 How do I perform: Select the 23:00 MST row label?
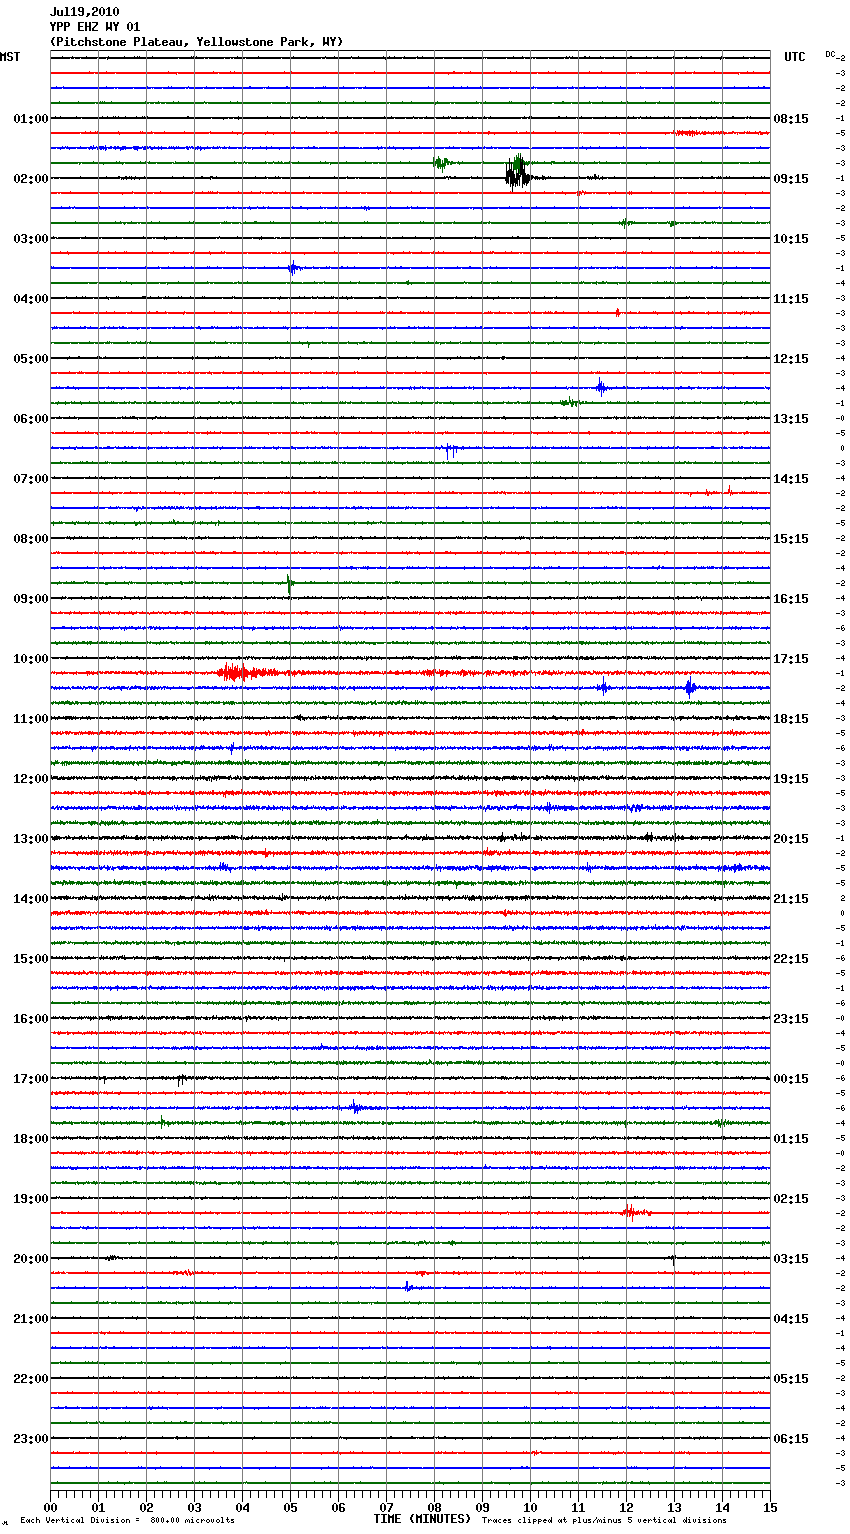[30, 1439]
